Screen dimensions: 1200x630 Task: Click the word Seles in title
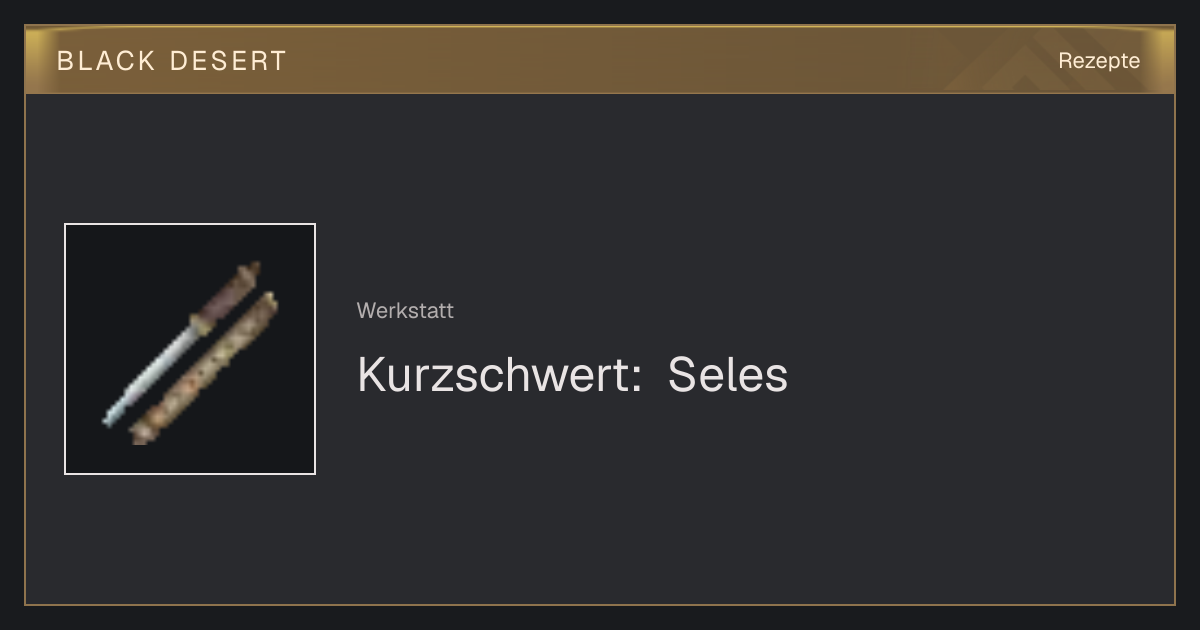[728, 376]
